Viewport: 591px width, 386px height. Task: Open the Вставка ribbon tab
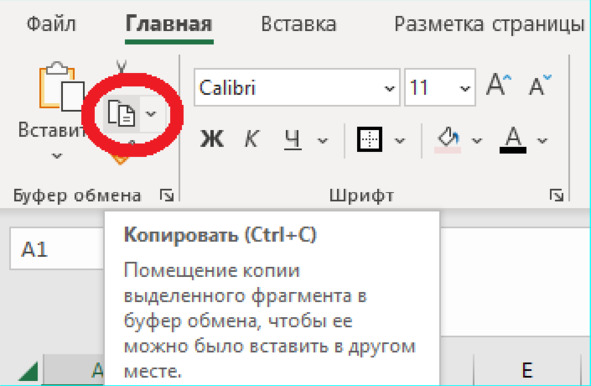tap(298, 24)
